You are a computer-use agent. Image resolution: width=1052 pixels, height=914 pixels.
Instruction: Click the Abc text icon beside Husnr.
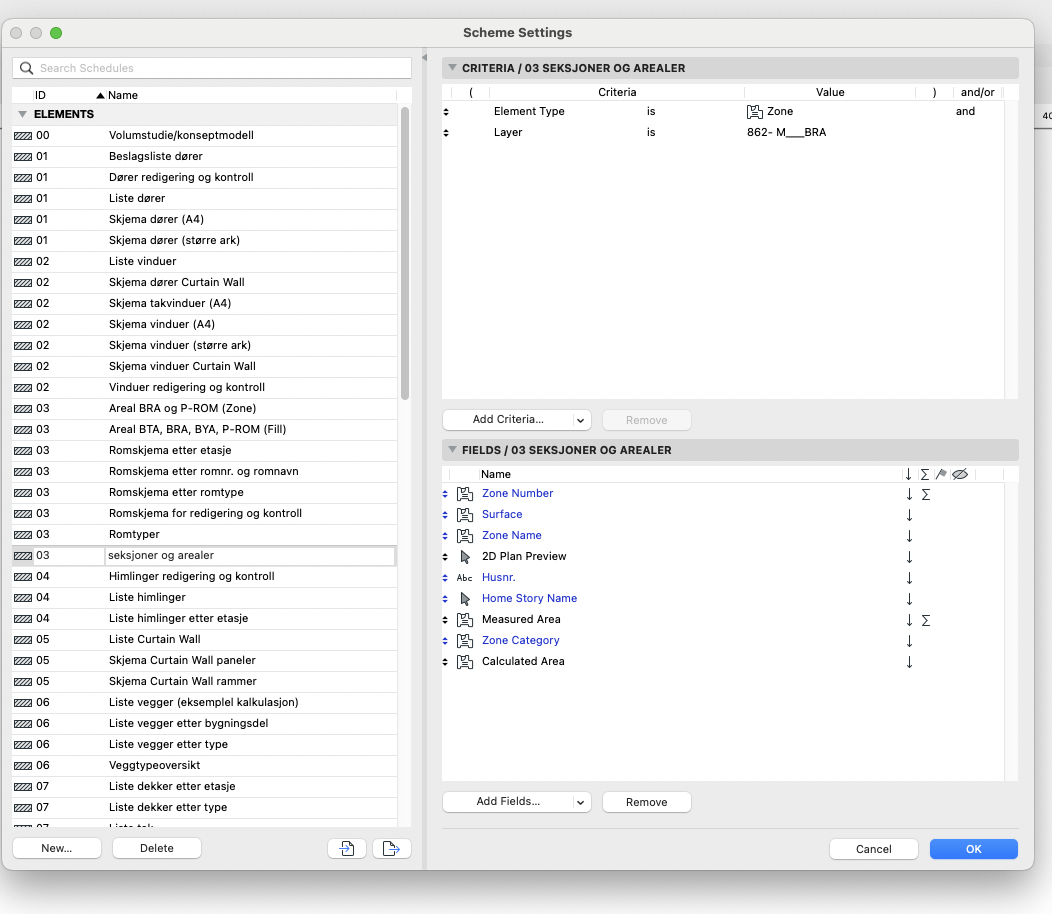[x=464, y=577]
